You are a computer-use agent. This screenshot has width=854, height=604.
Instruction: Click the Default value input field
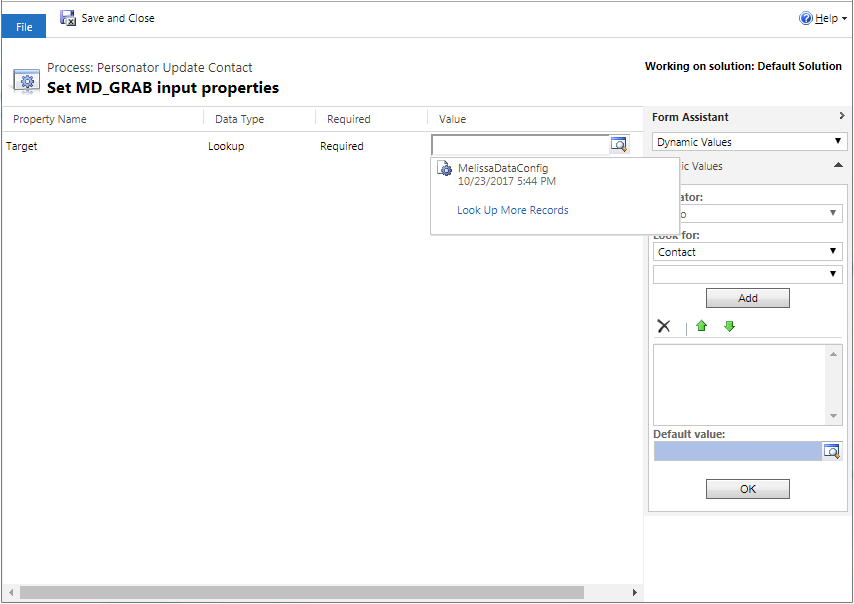737,451
